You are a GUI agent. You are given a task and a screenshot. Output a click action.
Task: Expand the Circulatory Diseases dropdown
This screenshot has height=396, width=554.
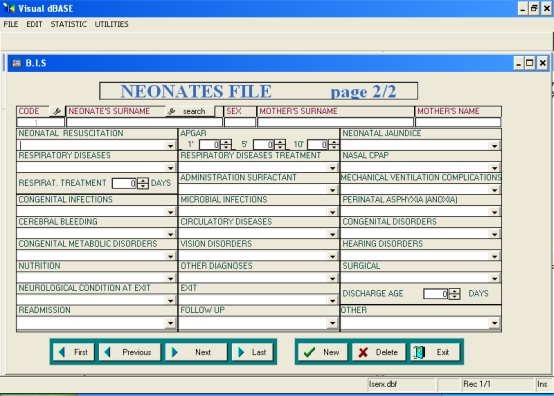coord(332,234)
